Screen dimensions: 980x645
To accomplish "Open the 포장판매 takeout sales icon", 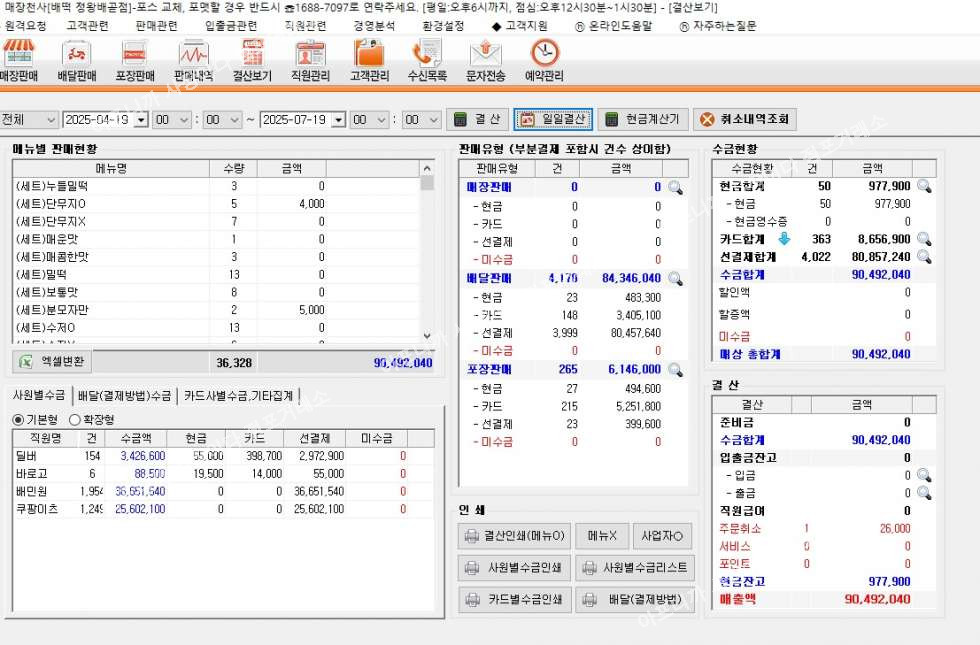I will click(135, 60).
